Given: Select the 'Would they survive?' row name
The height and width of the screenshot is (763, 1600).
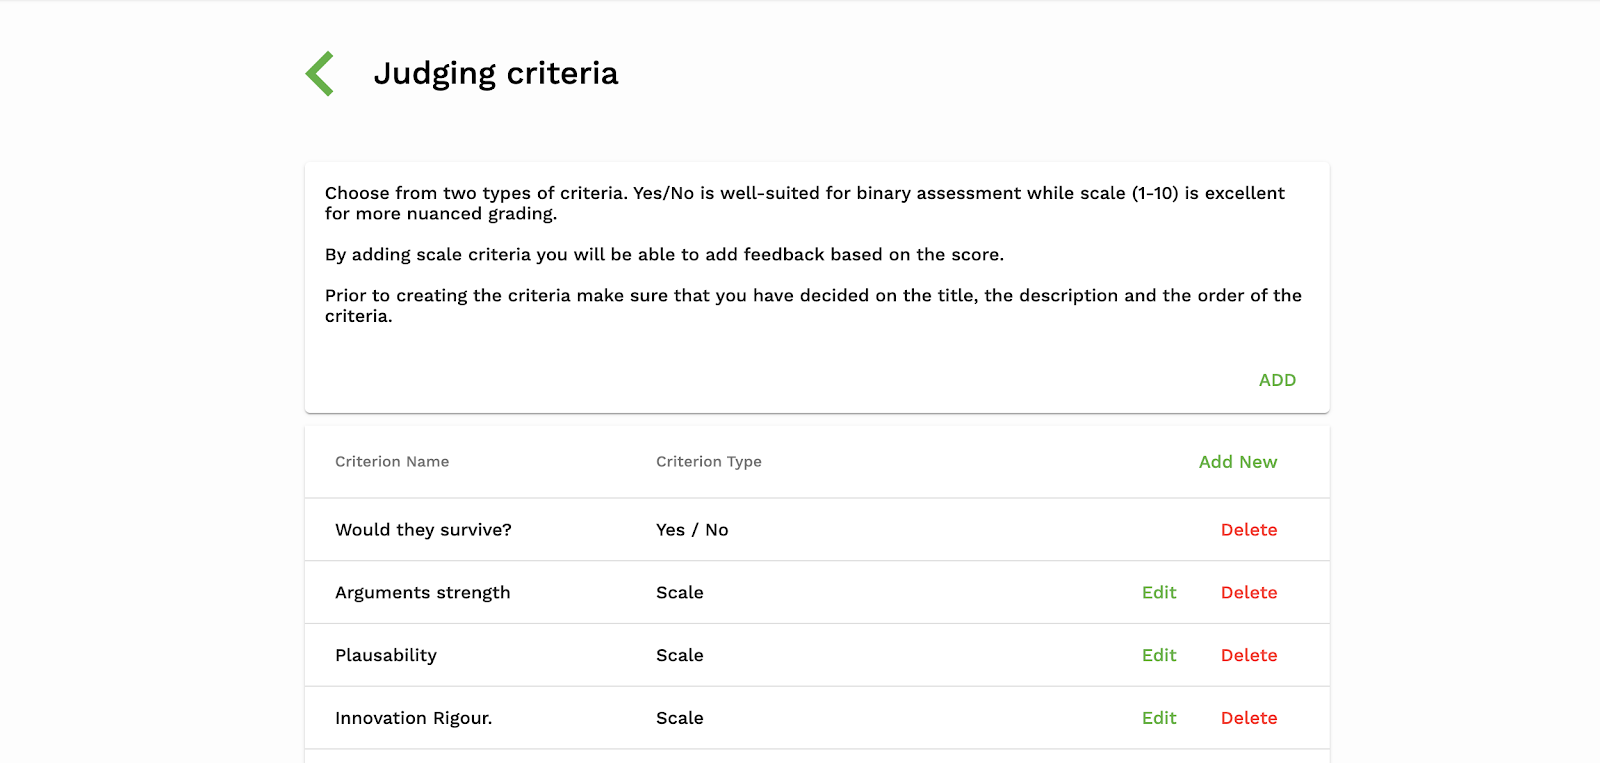Looking at the screenshot, I should (423, 530).
